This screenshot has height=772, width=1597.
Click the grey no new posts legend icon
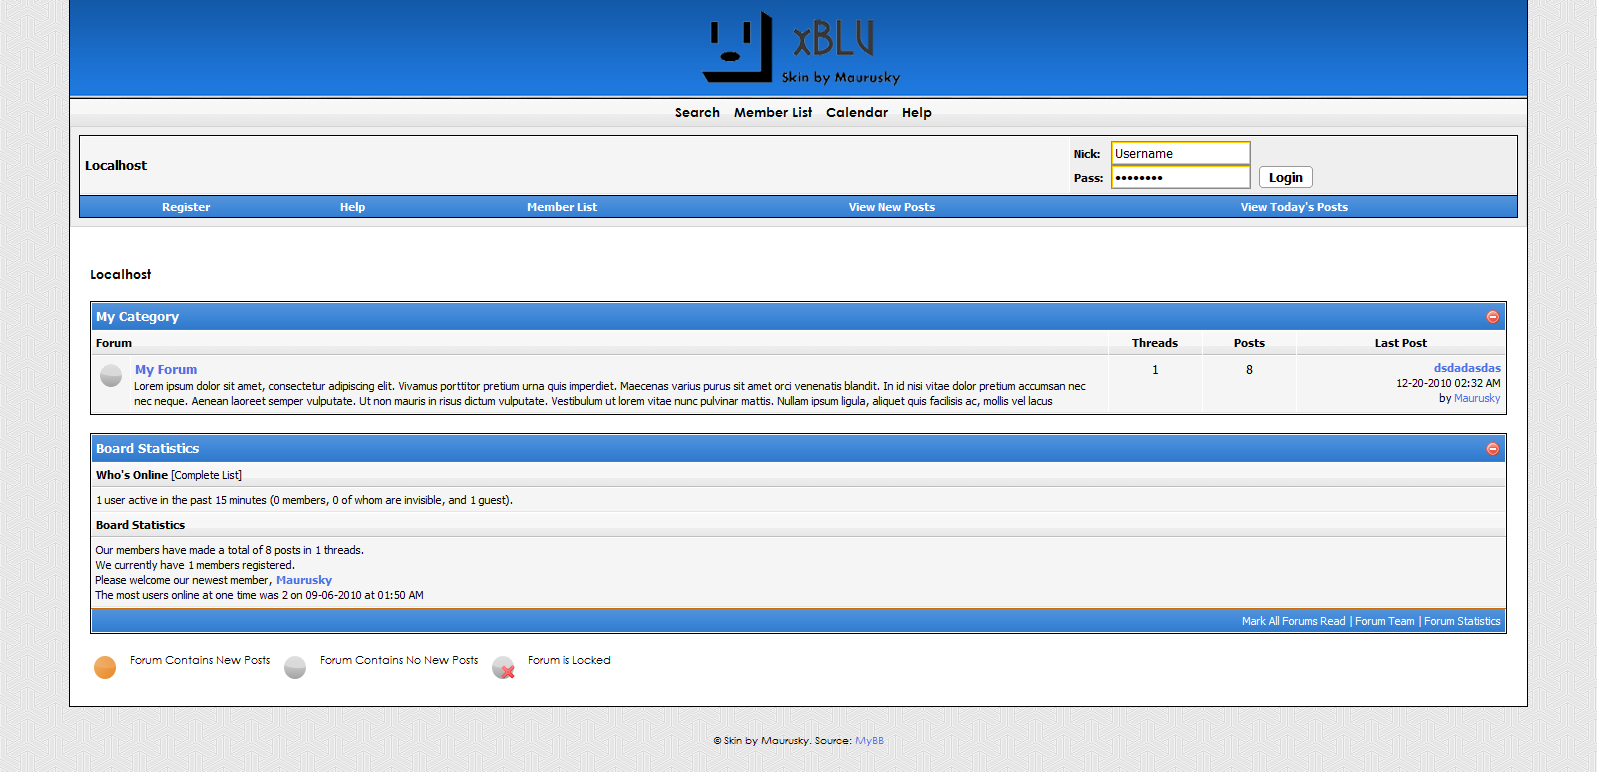pyautogui.click(x=295, y=668)
